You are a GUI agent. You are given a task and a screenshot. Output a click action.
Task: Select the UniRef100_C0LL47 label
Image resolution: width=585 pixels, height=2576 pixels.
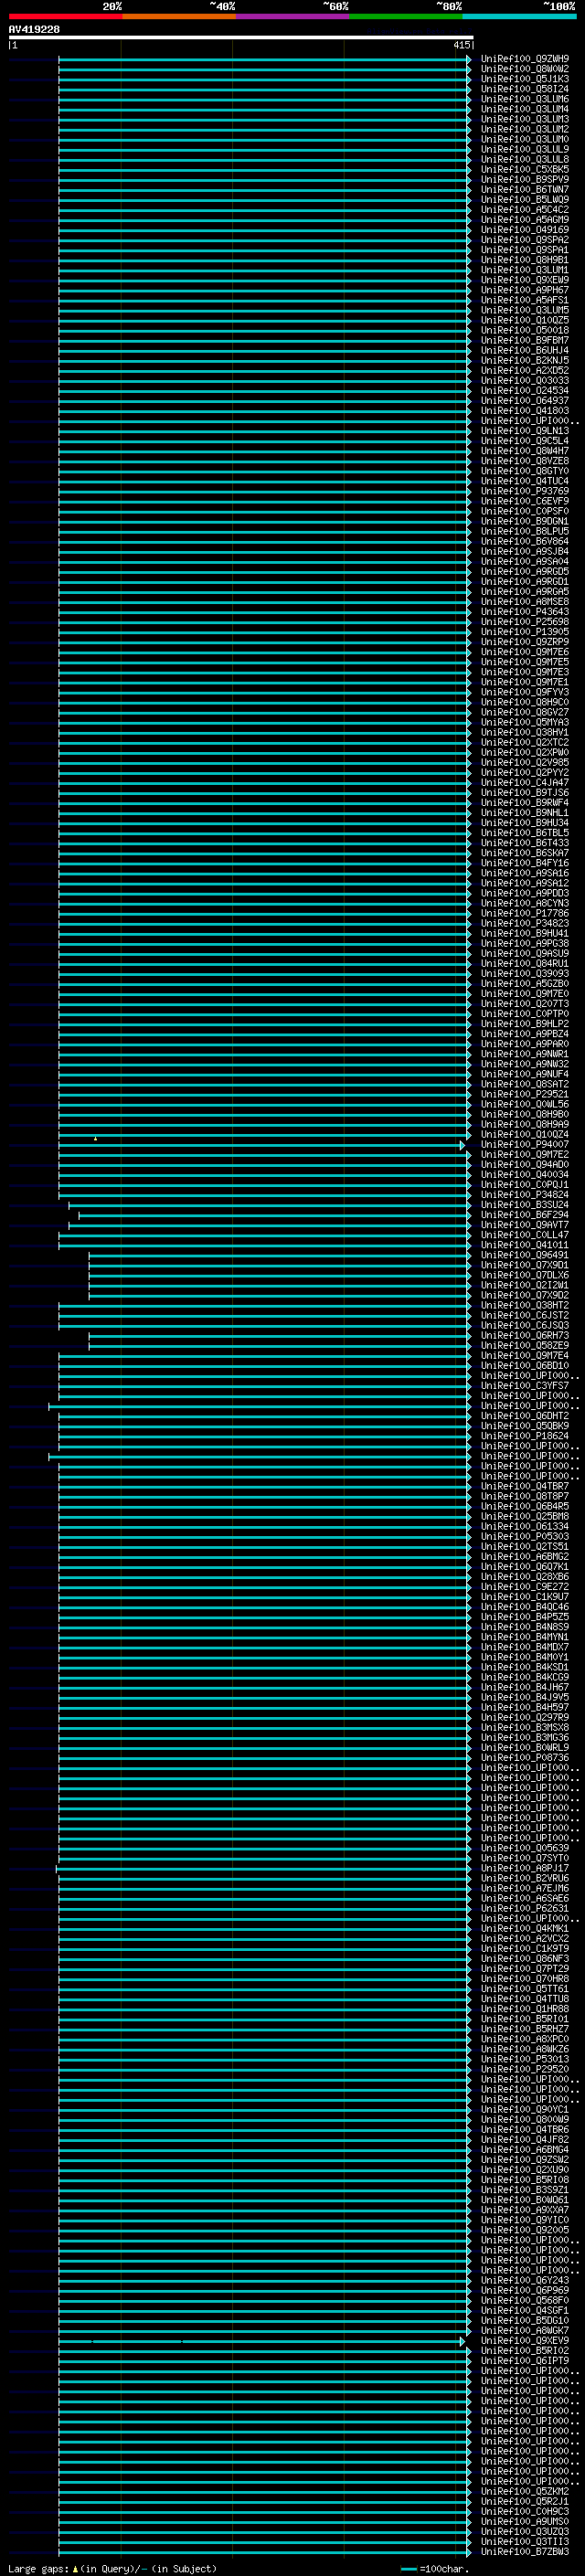pyautogui.click(x=525, y=1235)
